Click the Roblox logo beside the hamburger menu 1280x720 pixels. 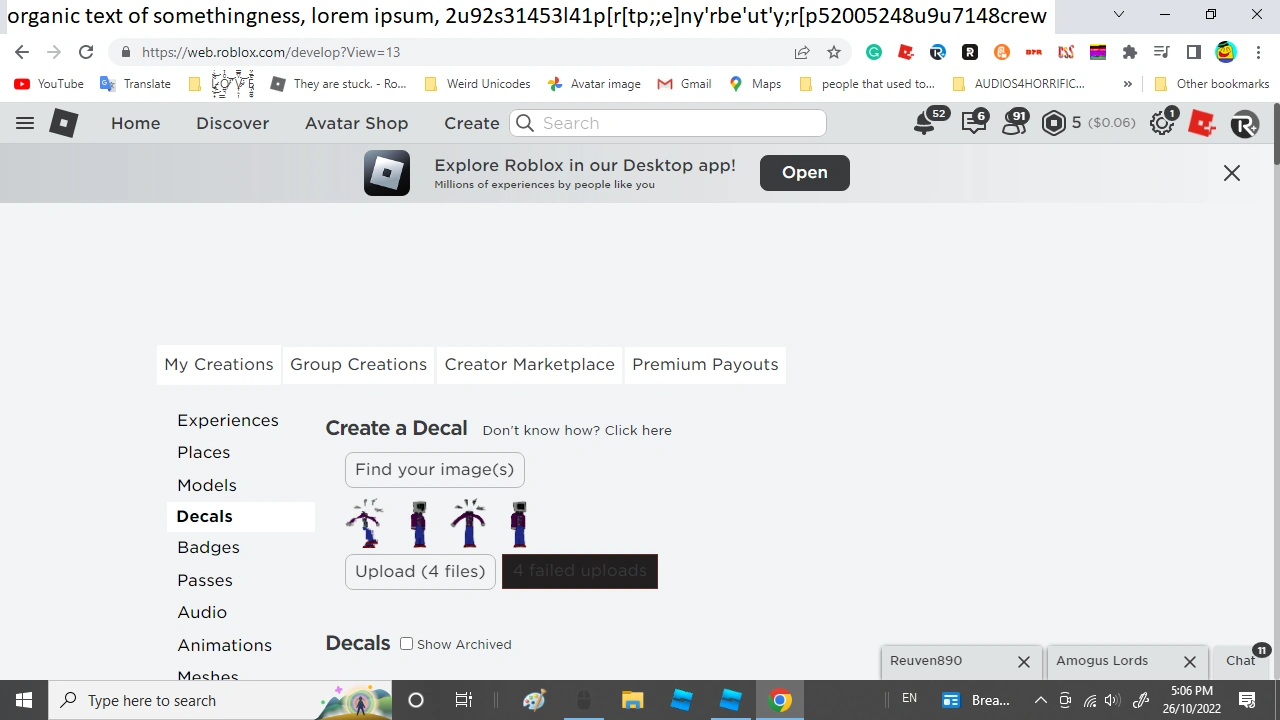pos(63,123)
